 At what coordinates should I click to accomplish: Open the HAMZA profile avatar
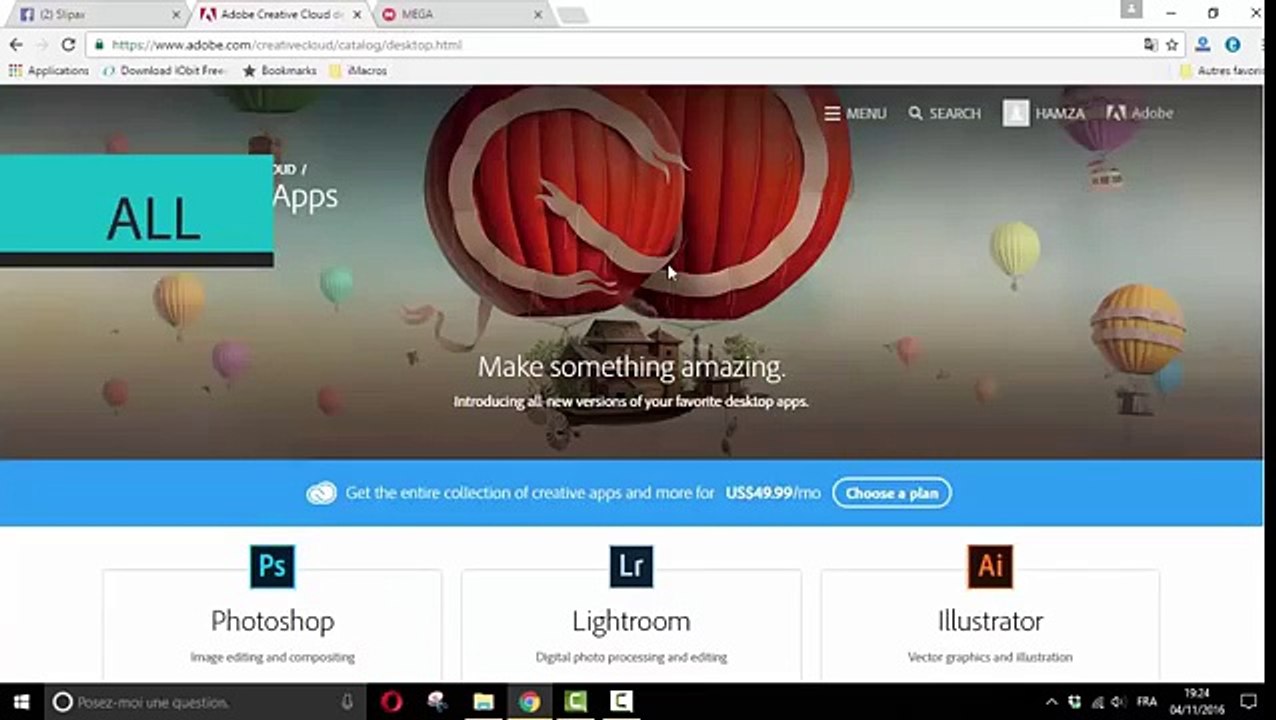pyautogui.click(x=1016, y=113)
